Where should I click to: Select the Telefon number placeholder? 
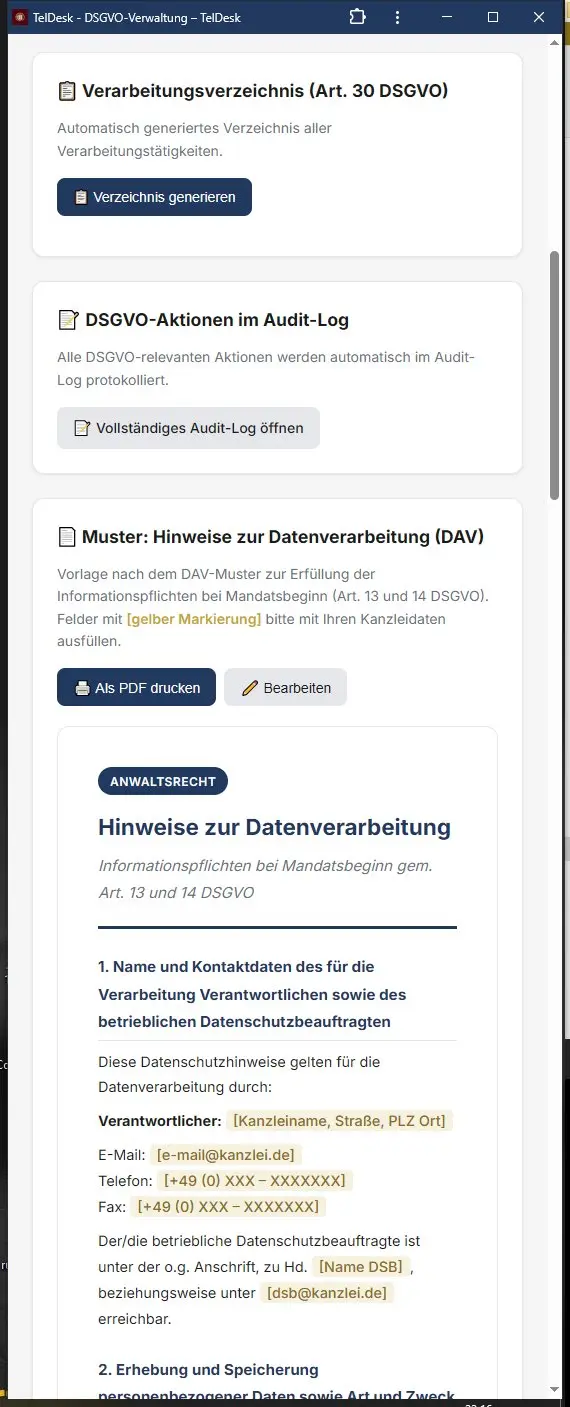[x=255, y=1181]
